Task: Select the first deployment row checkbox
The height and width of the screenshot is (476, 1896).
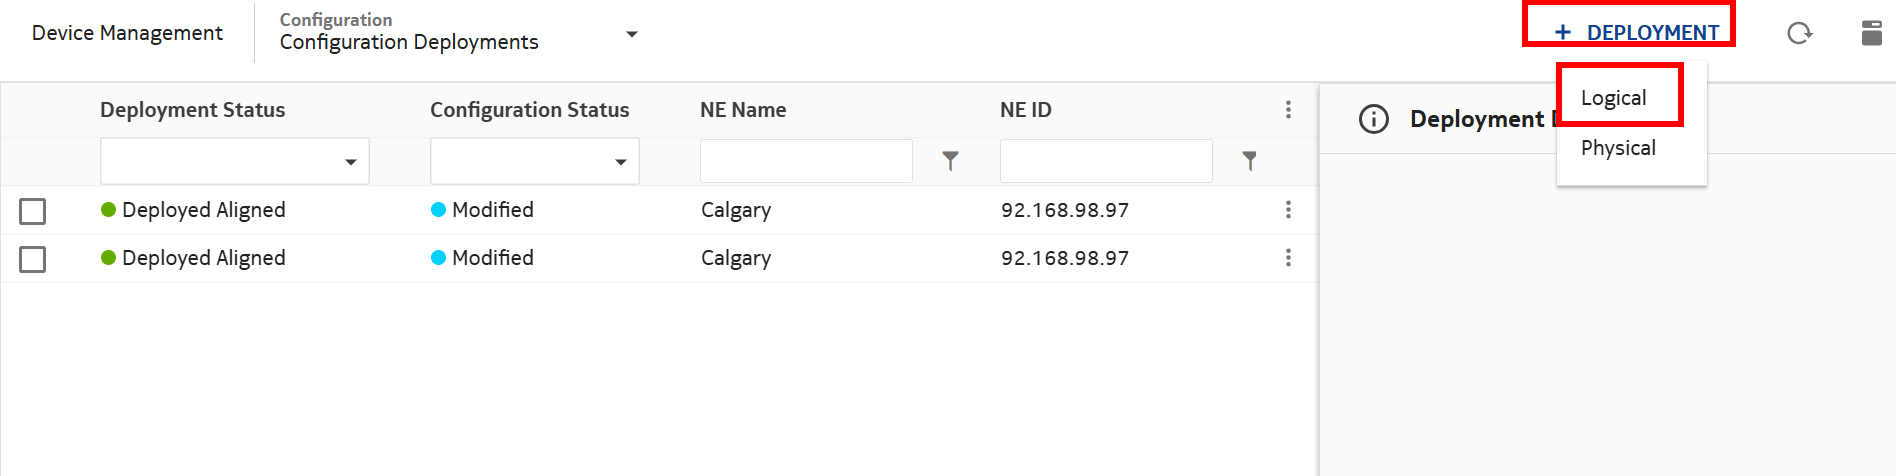Action: 33,211
